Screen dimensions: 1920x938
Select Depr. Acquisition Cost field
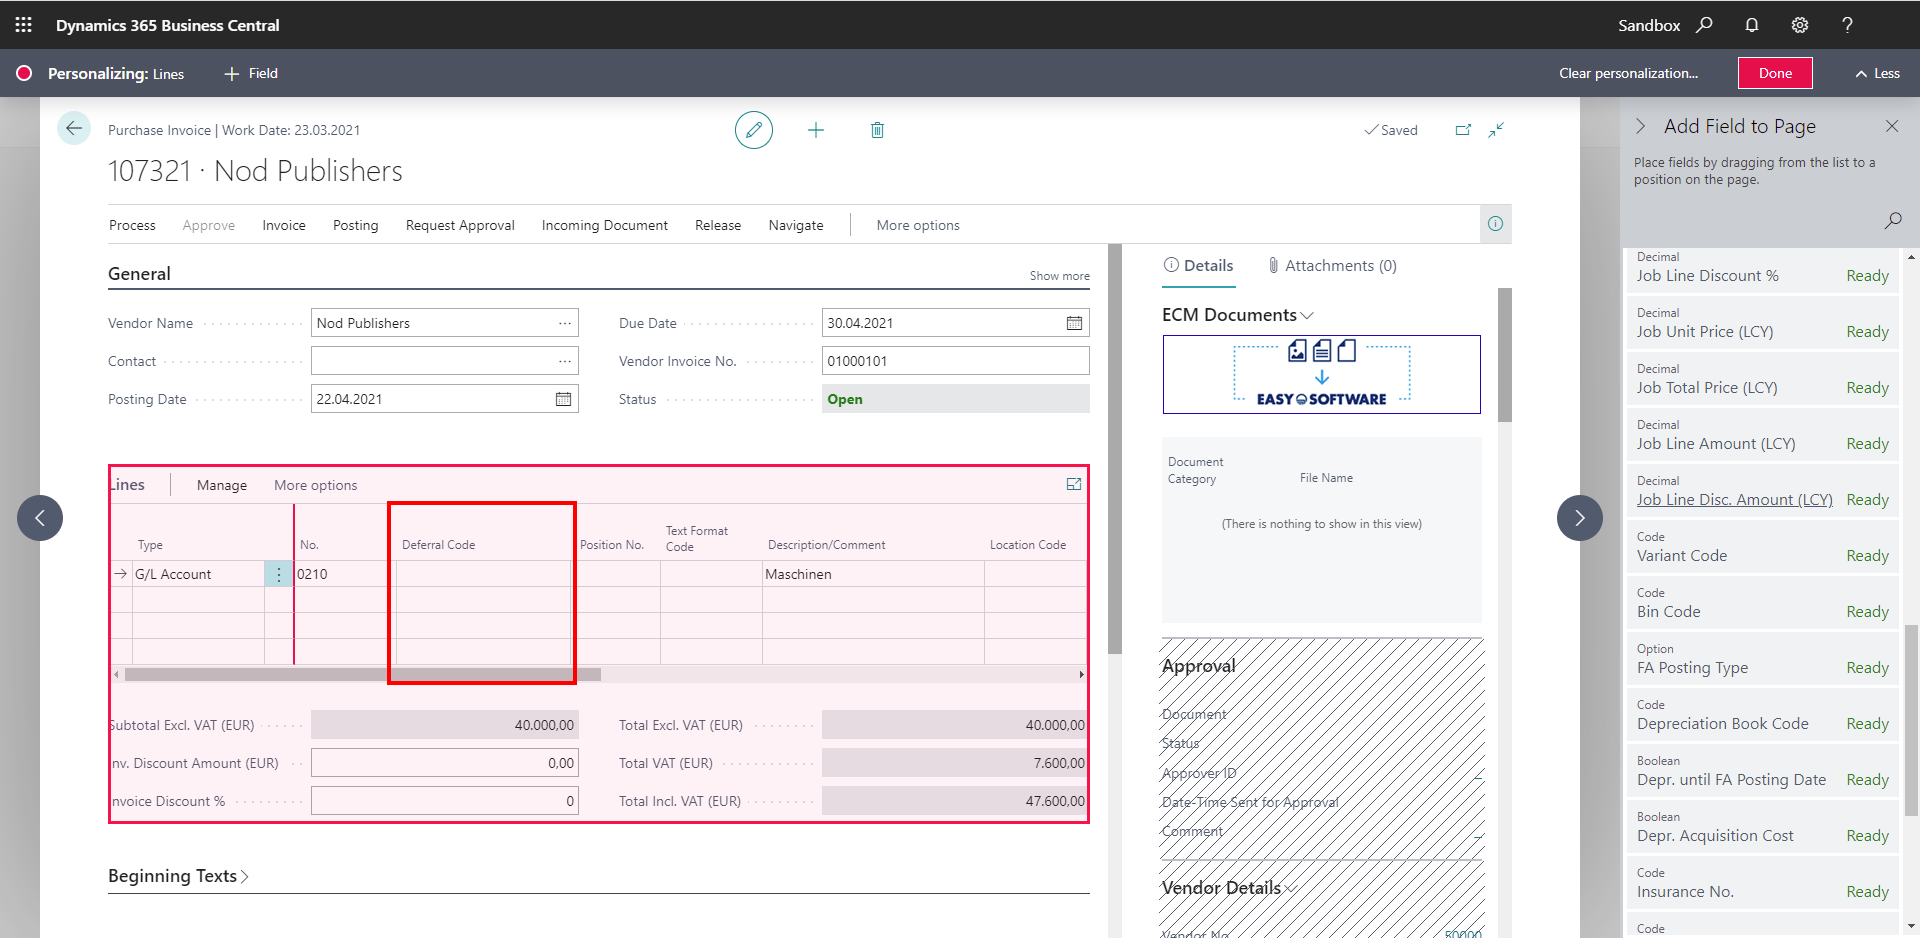[1763, 826]
